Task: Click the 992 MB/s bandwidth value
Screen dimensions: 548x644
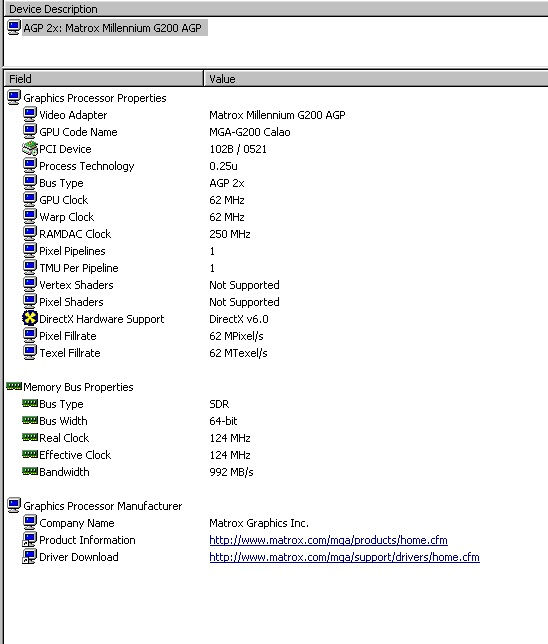Action: coord(231,472)
